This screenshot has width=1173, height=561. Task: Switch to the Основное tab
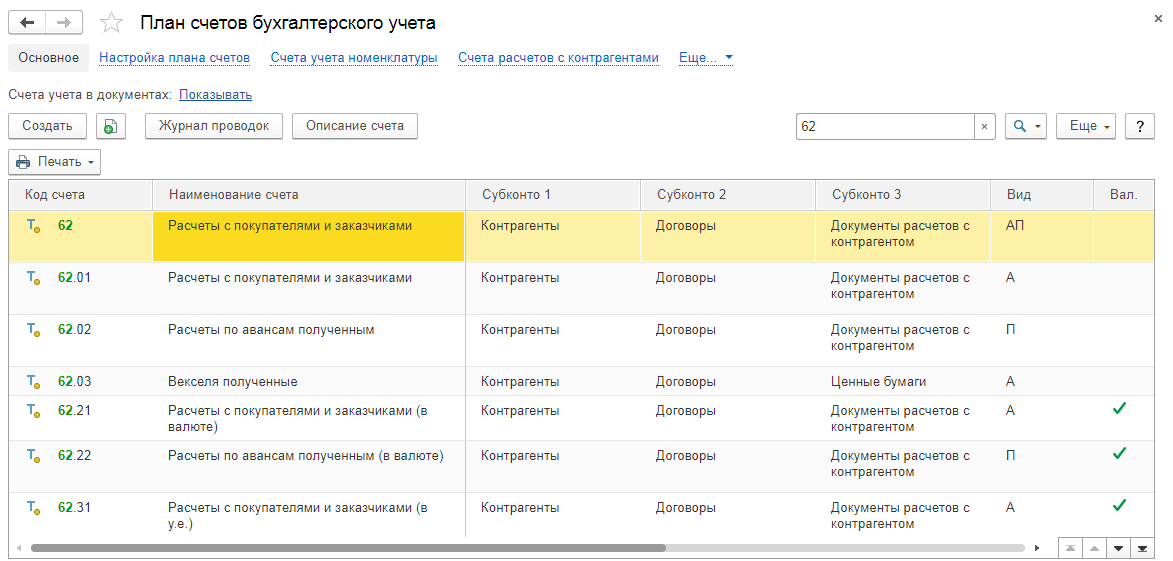[49, 58]
